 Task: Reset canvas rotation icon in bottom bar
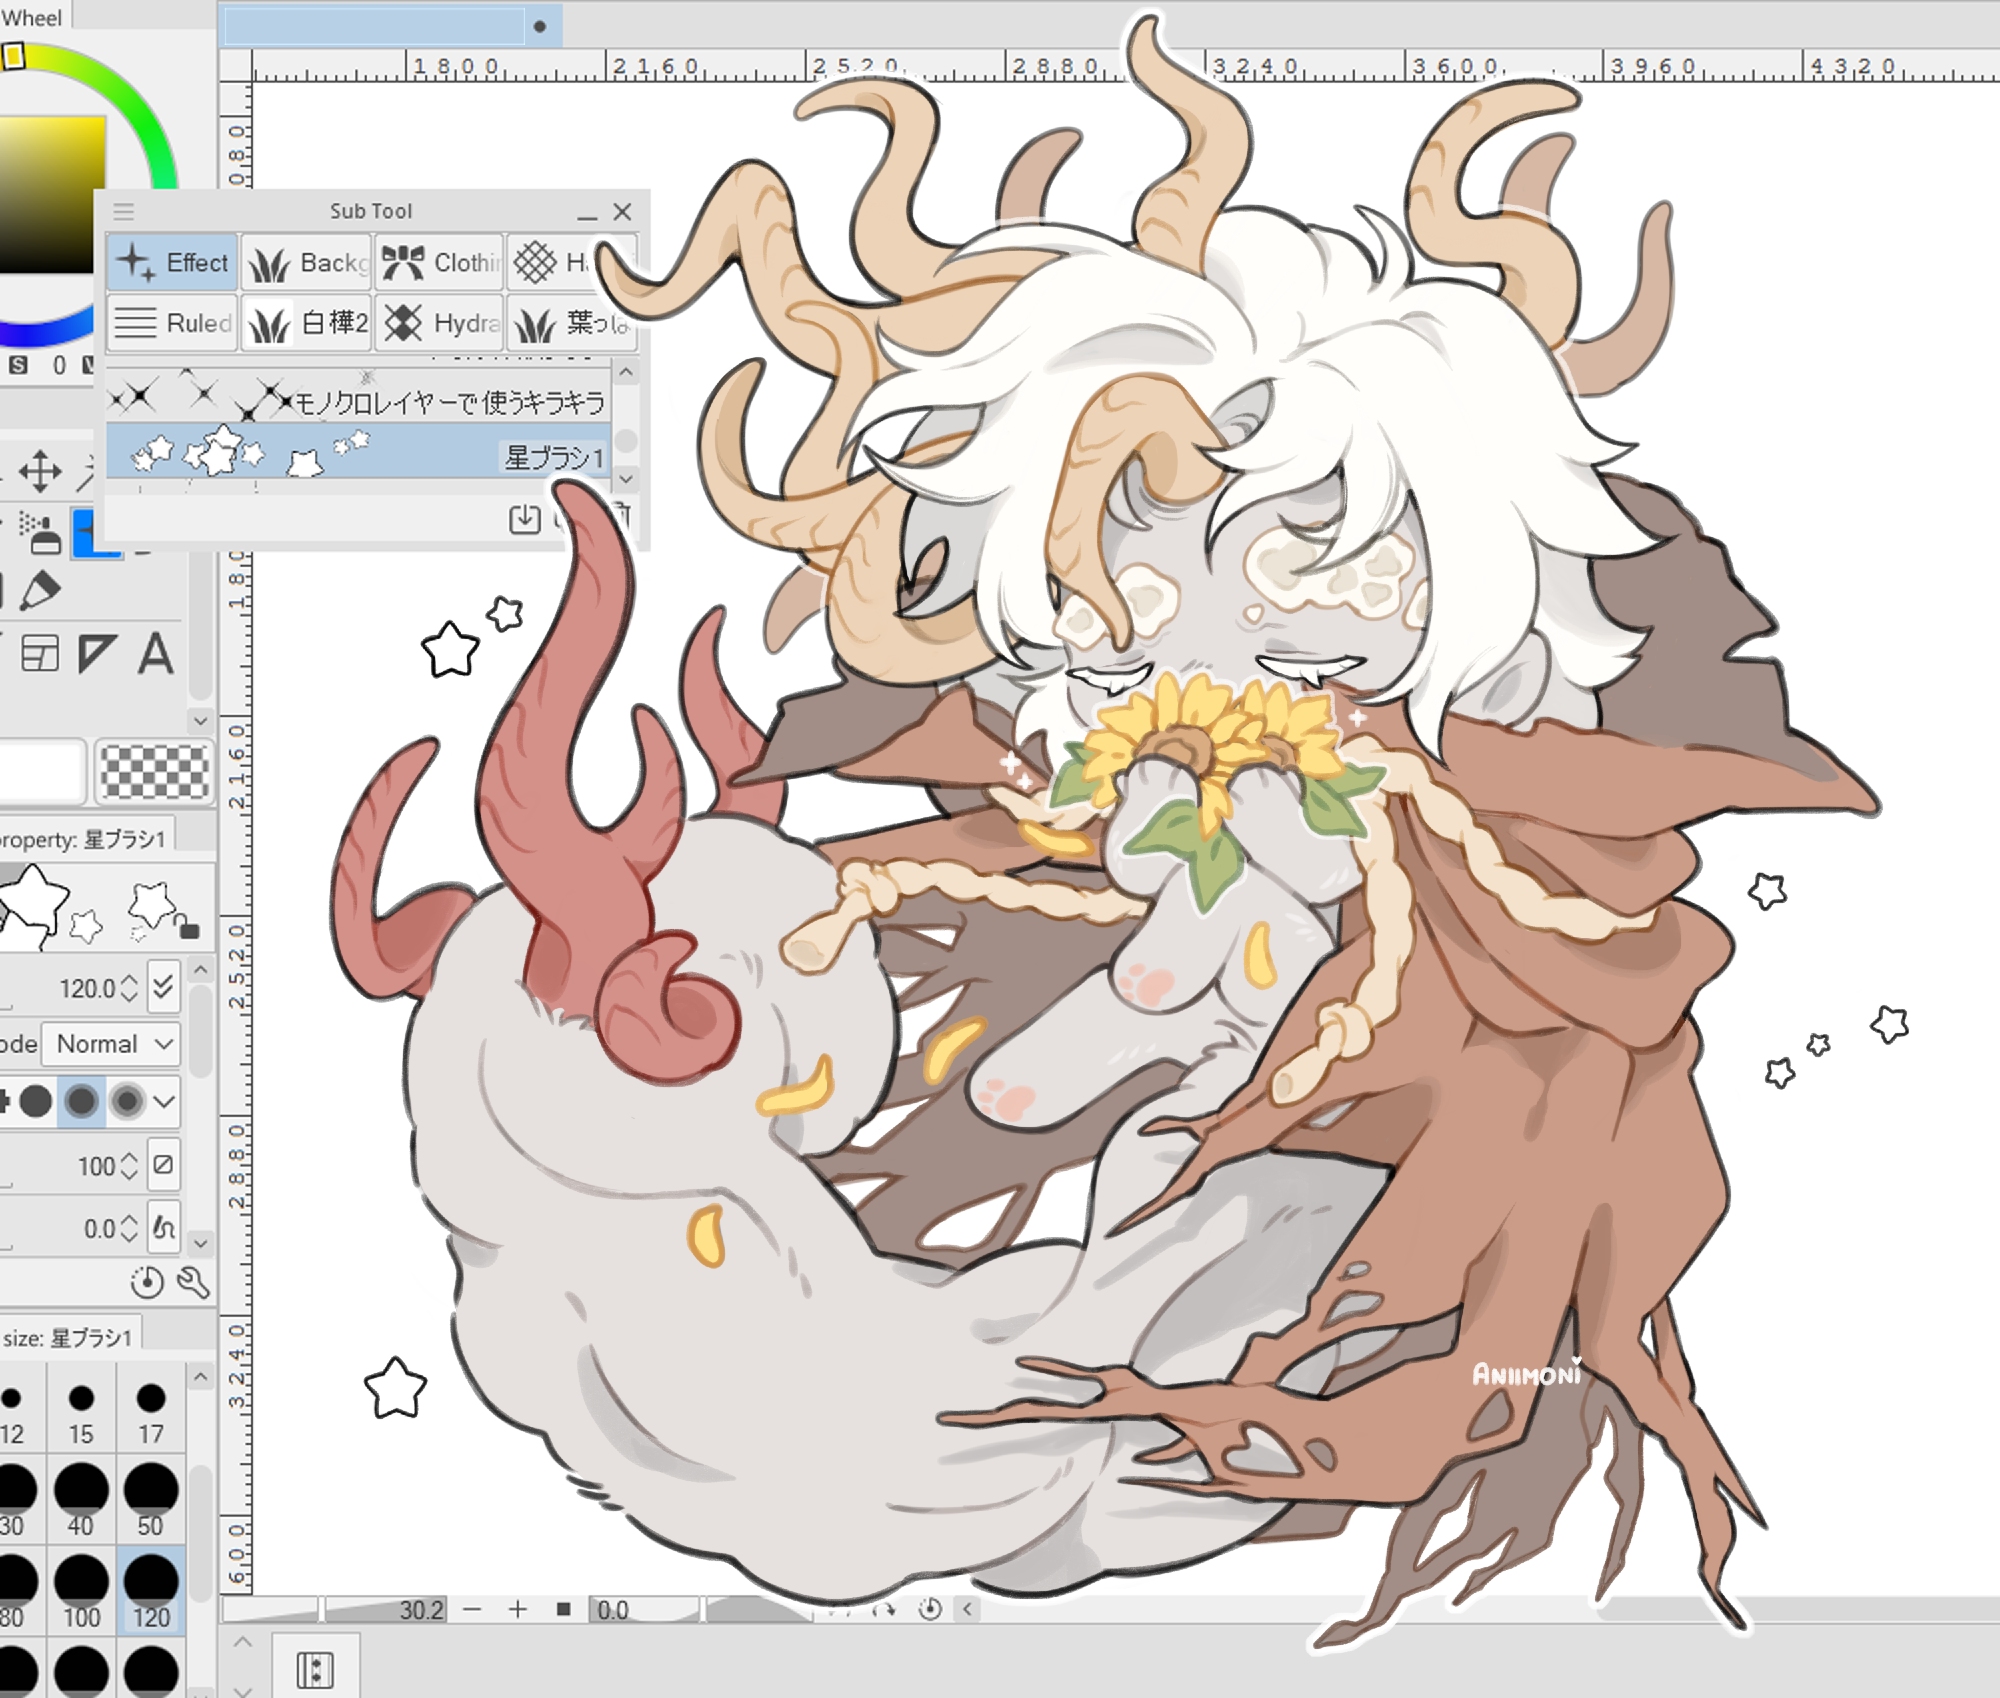click(x=929, y=1609)
